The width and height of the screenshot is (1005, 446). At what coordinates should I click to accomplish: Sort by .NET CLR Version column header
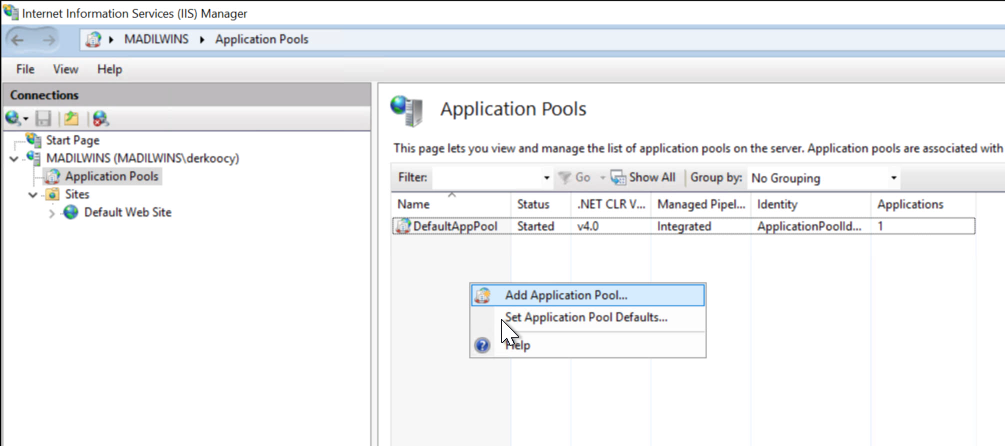coord(610,204)
